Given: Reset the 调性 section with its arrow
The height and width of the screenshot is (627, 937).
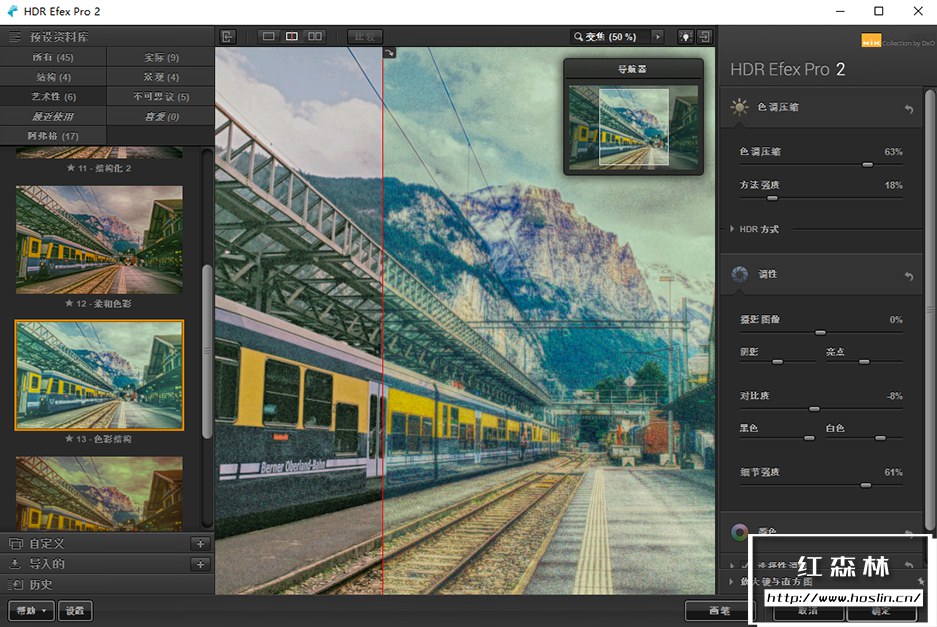Looking at the screenshot, I should click(x=909, y=276).
